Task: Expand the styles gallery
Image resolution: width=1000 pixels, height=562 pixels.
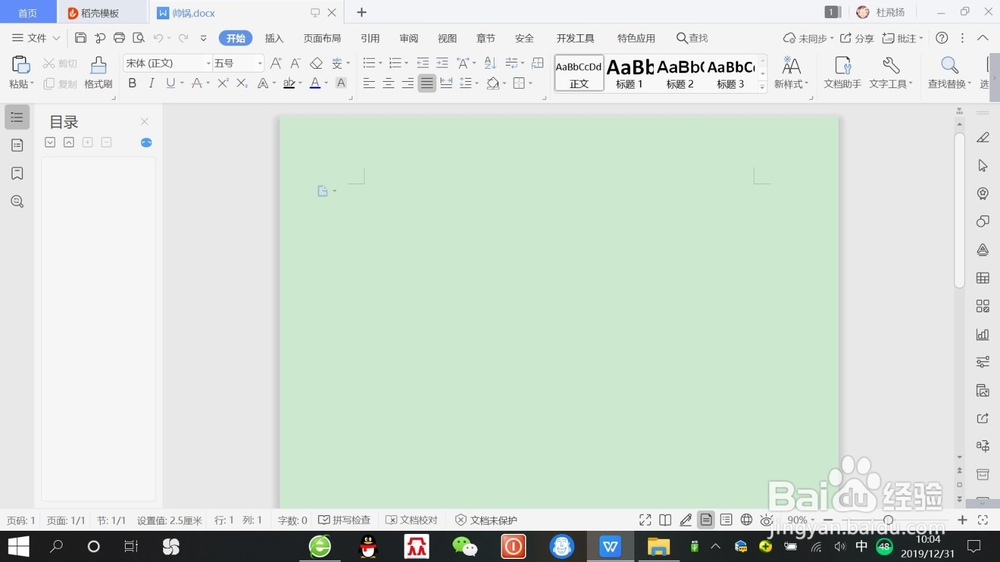Action: pyautogui.click(x=762, y=87)
